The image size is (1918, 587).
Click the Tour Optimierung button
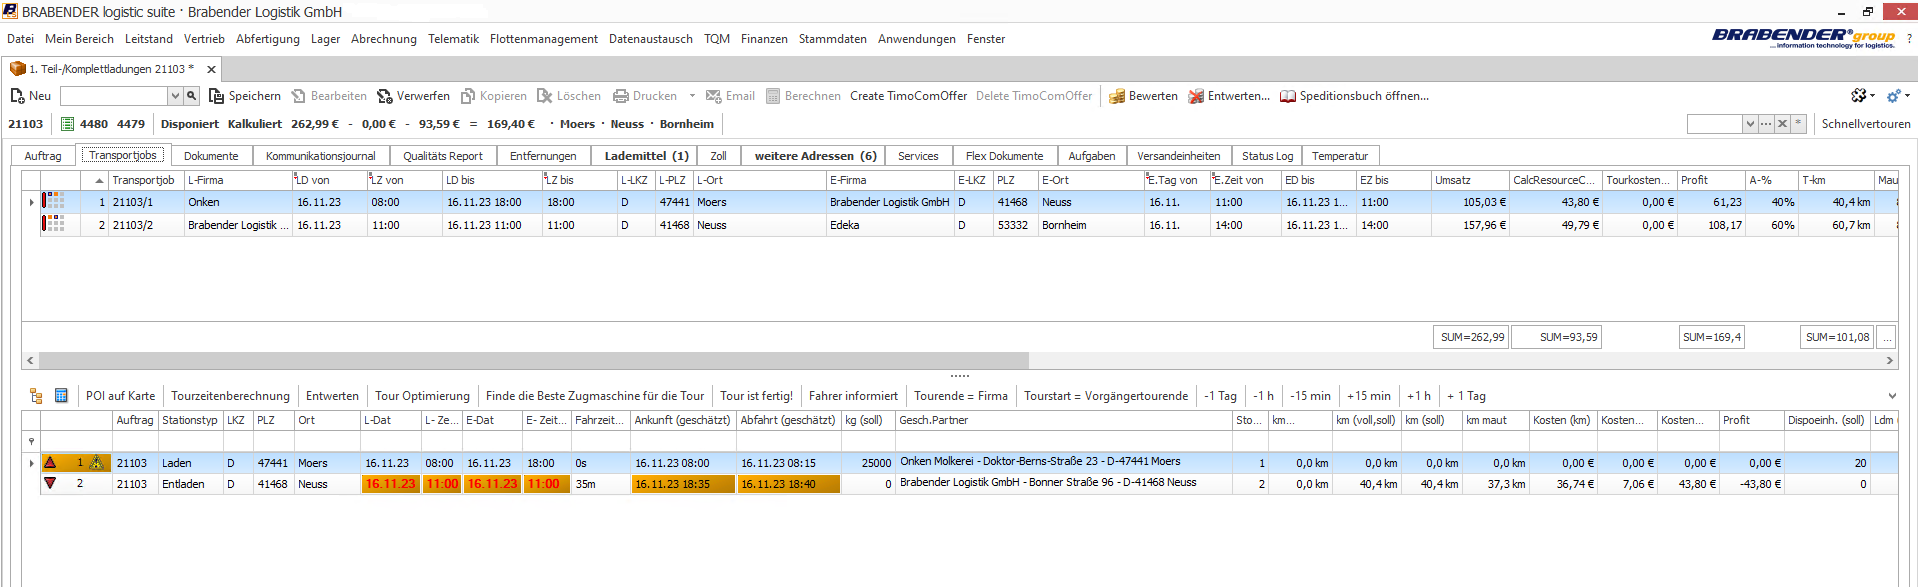click(422, 396)
